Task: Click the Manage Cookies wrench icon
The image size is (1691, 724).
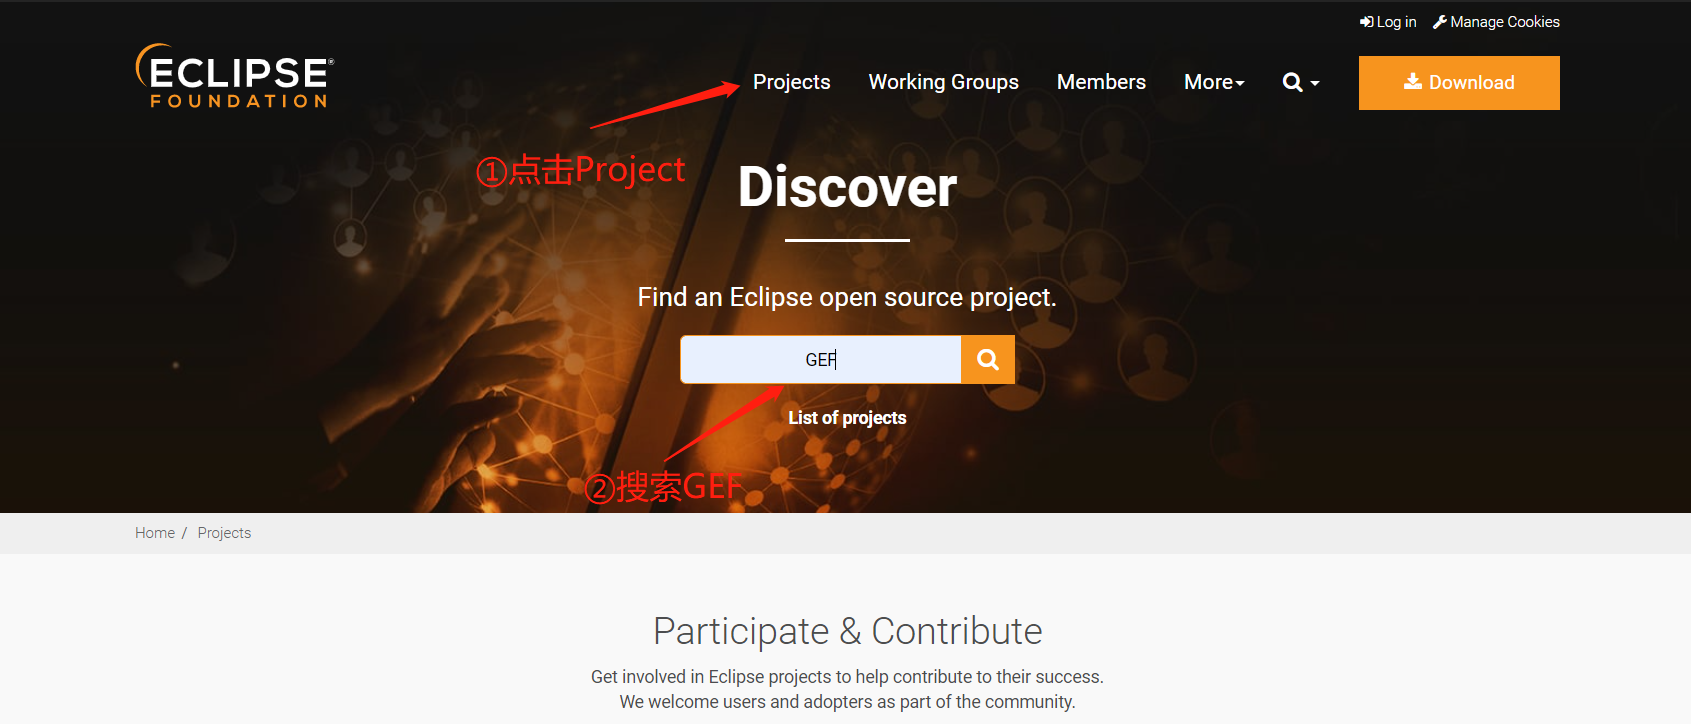Action: (x=1440, y=22)
